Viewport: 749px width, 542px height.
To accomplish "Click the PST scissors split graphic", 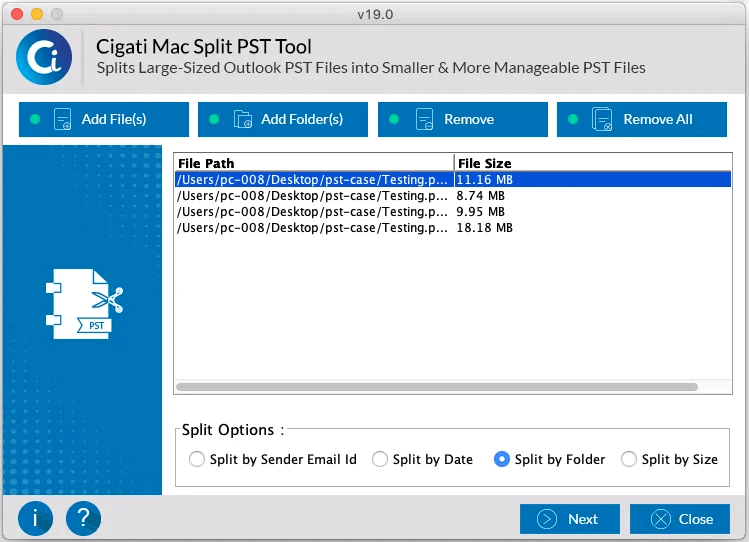I will tap(85, 304).
